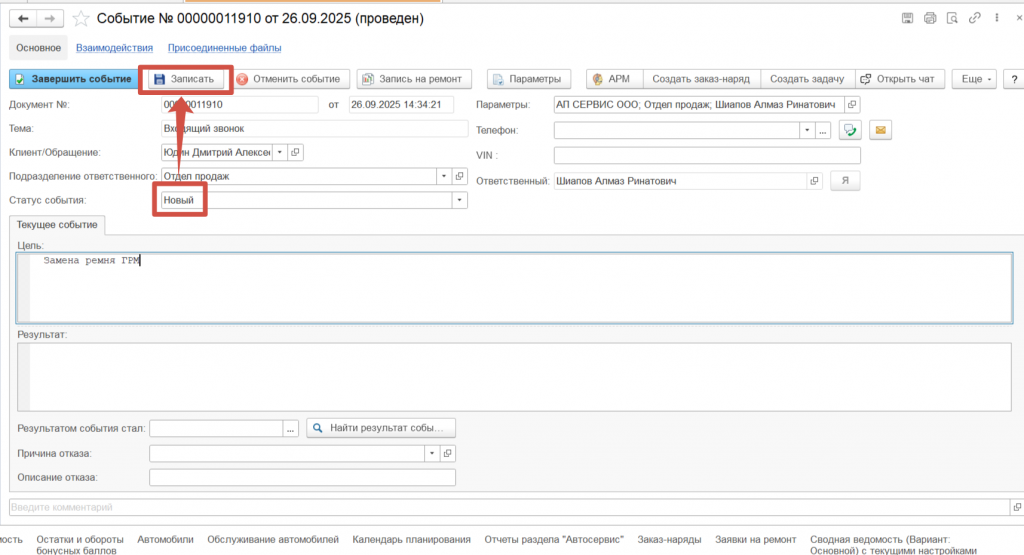
Task: Click the green phone call icon
Action: coord(851,130)
